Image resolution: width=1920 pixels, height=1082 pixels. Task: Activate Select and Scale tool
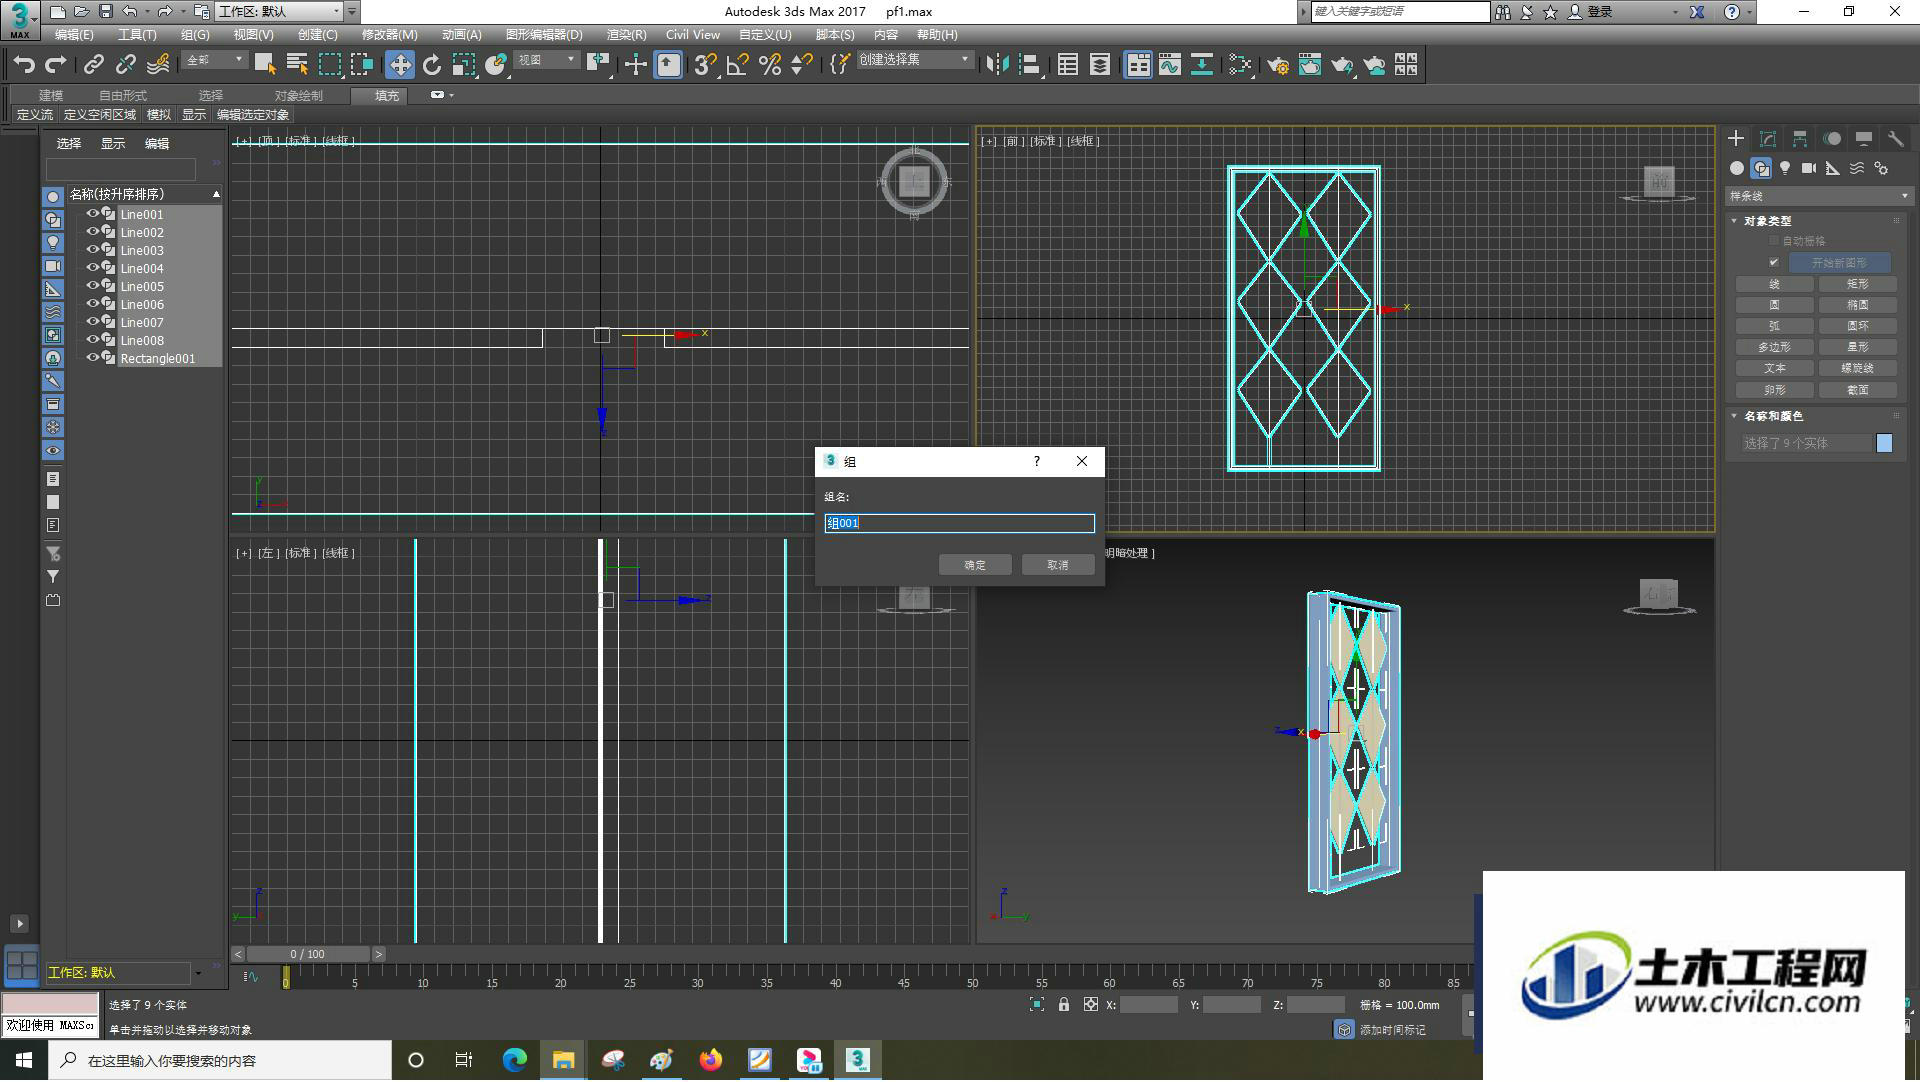coord(463,65)
